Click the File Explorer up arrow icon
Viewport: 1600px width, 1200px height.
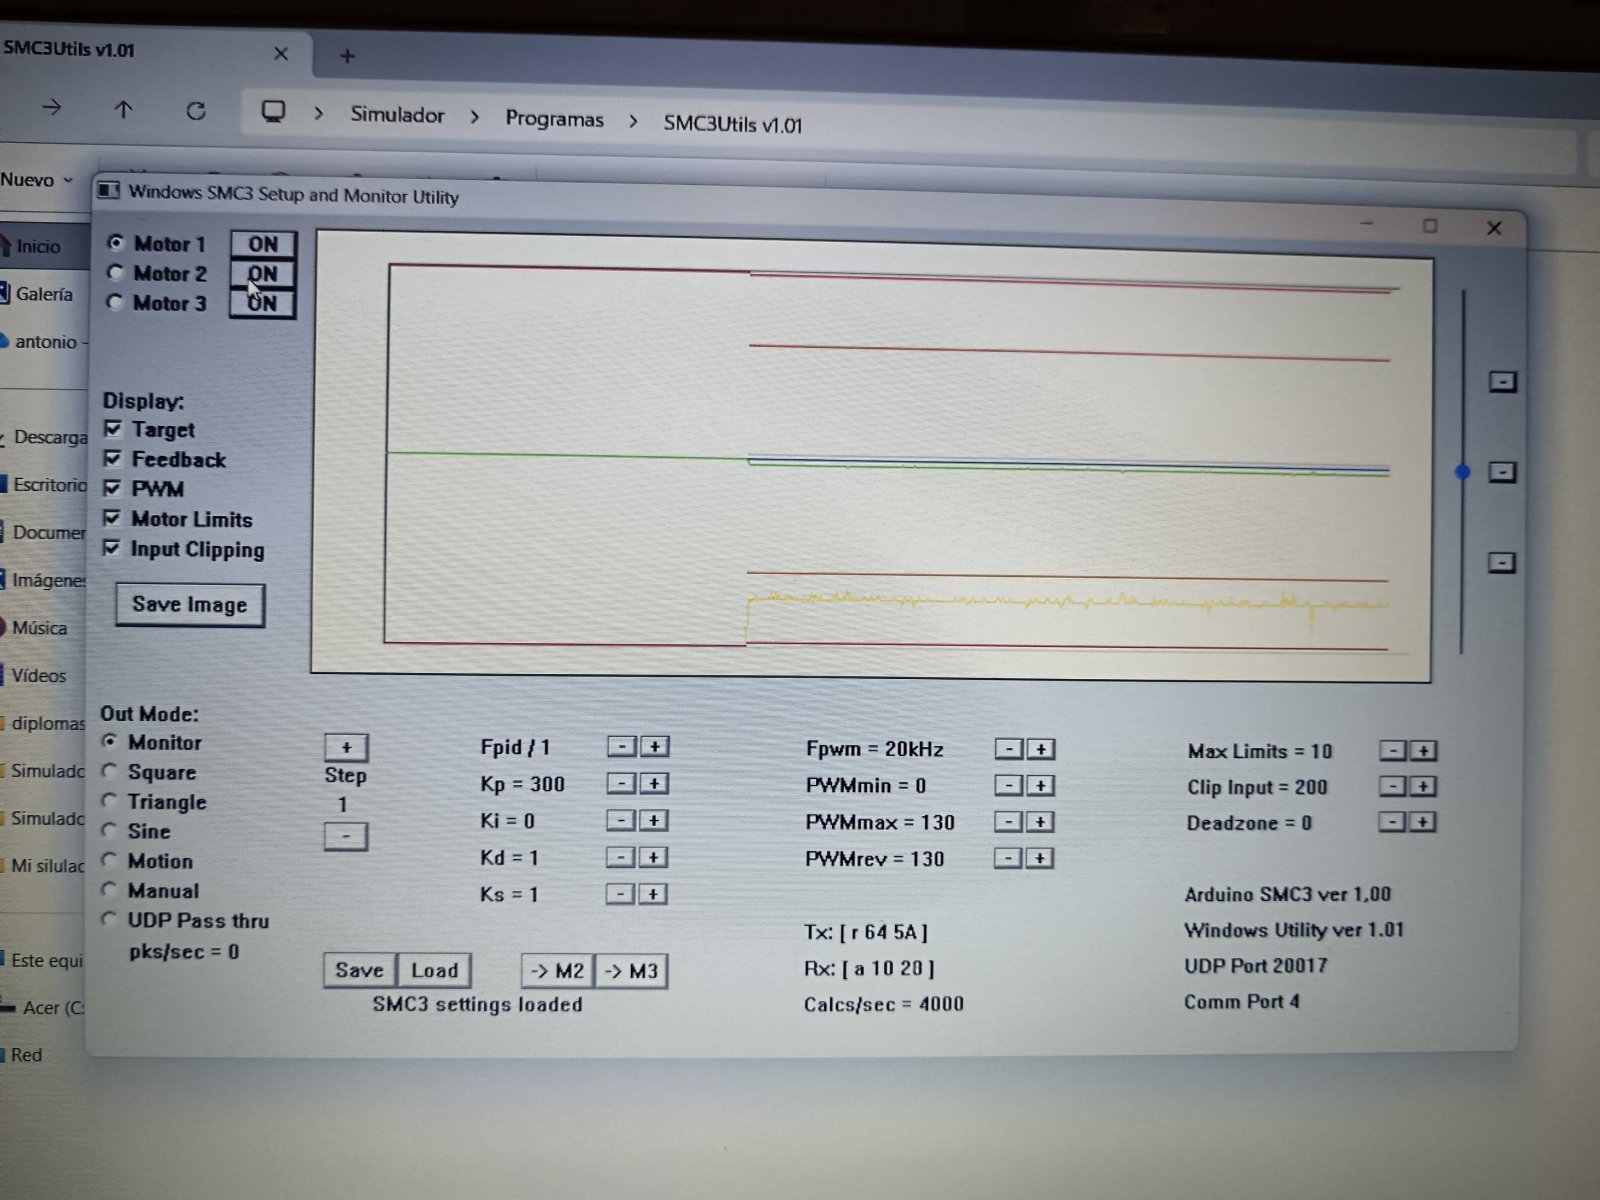[123, 109]
